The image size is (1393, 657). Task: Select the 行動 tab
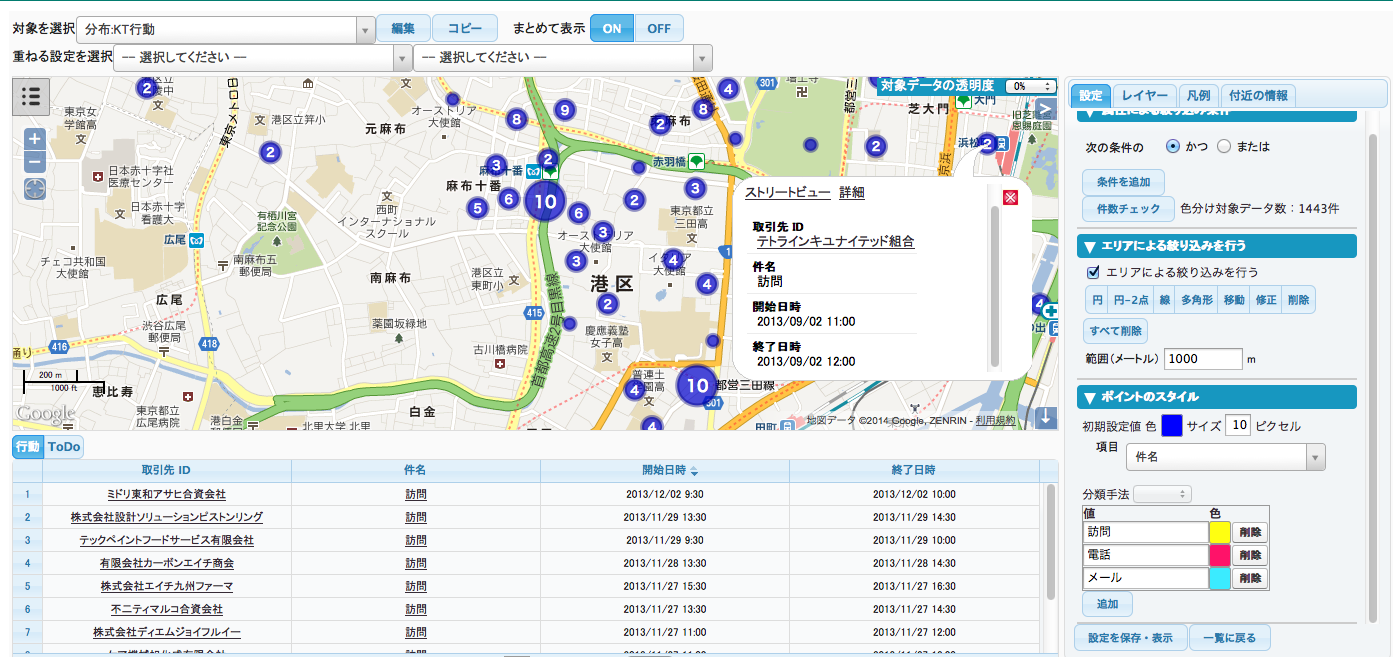tap(28, 446)
